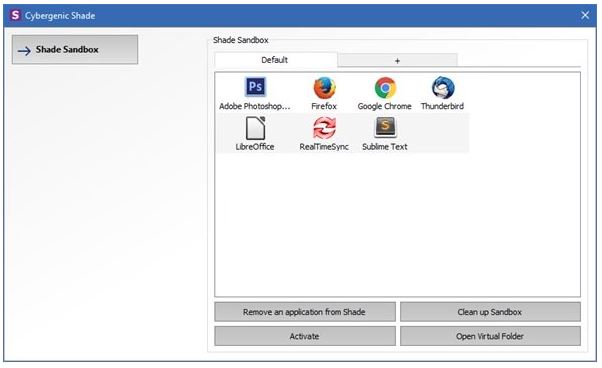This screenshot has height=368, width=602.
Task: Switch to the Default sandbox tab
Action: point(276,60)
